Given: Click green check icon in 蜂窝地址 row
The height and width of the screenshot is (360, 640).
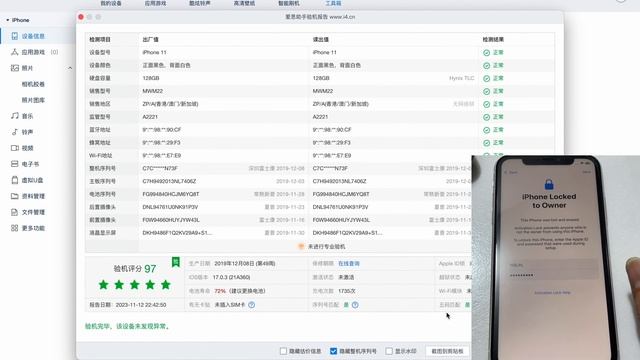Looking at the screenshot, I should coord(487,143).
